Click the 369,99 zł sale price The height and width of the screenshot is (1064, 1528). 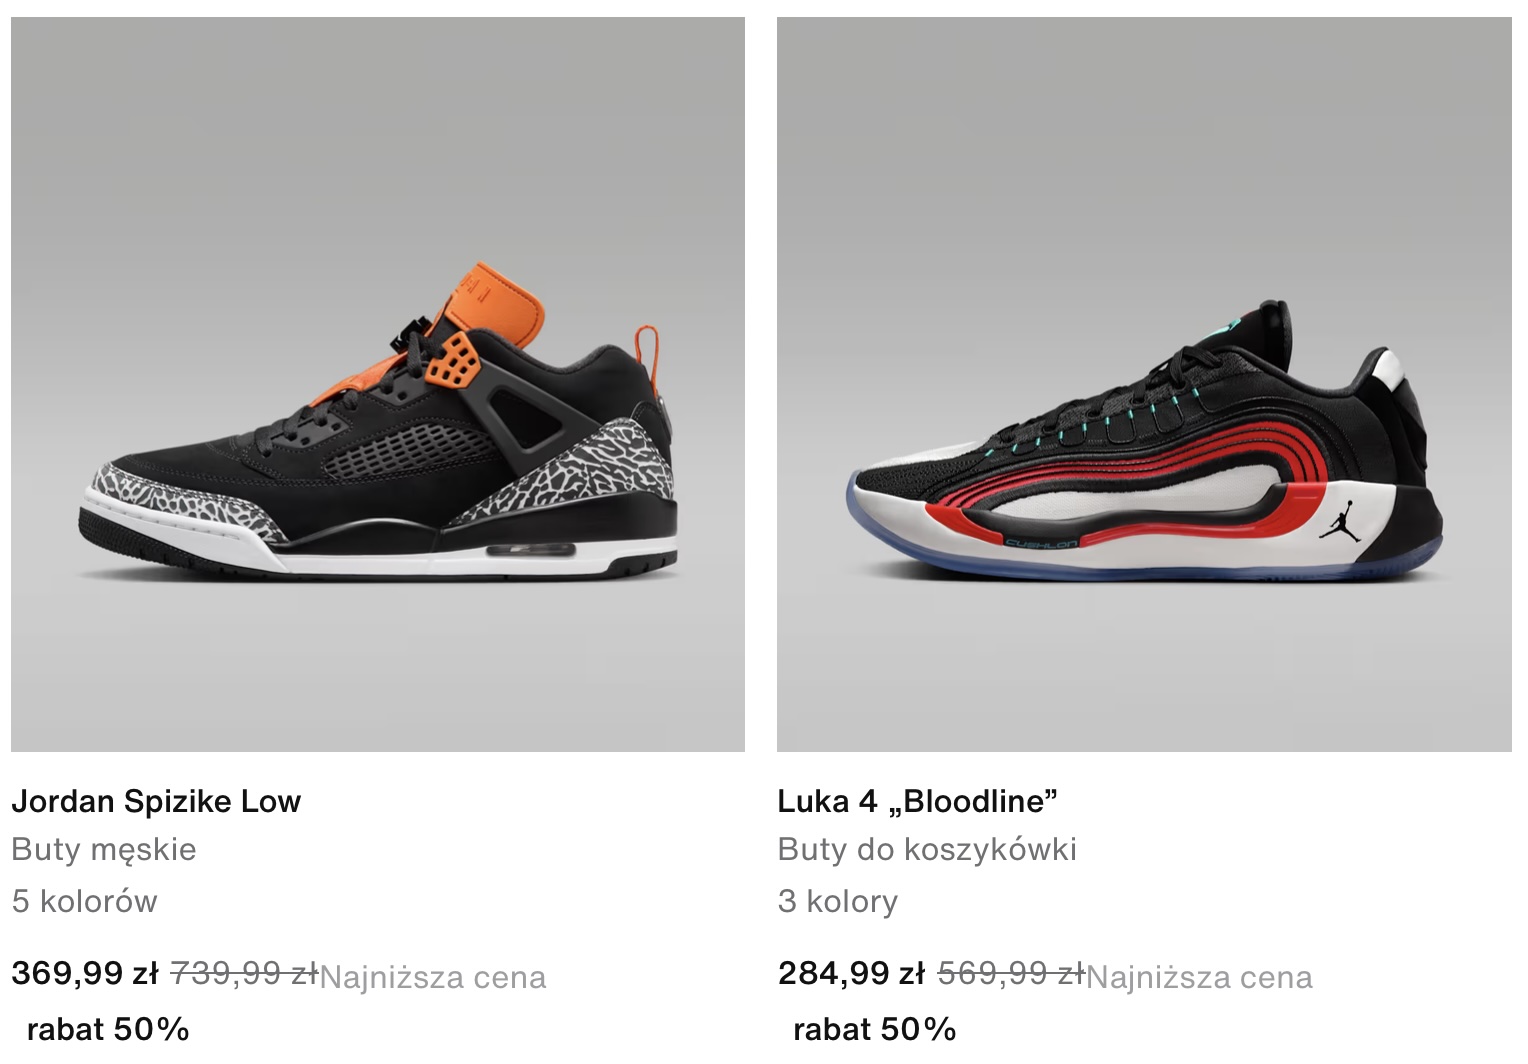coord(85,973)
